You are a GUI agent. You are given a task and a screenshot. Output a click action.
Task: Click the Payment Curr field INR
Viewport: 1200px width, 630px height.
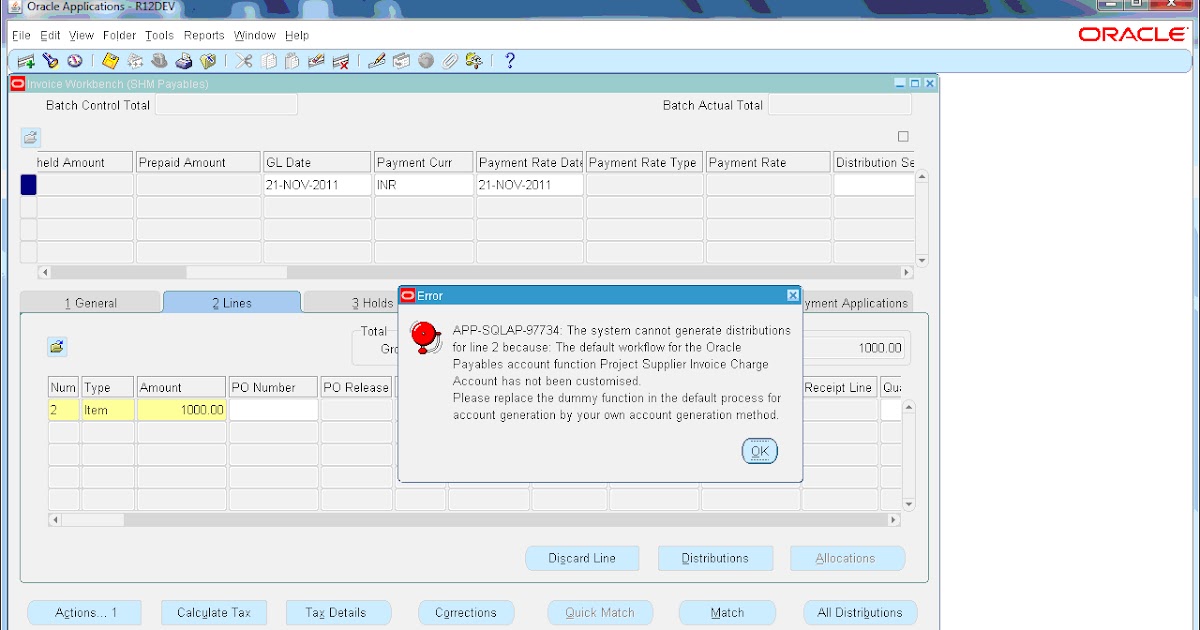tap(423, 185)
